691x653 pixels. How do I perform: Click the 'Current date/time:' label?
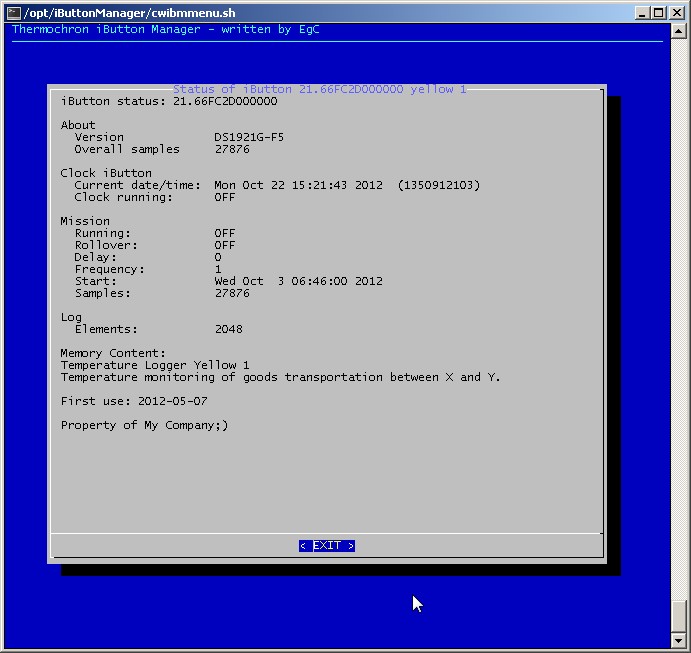click(x=137, y=185)
